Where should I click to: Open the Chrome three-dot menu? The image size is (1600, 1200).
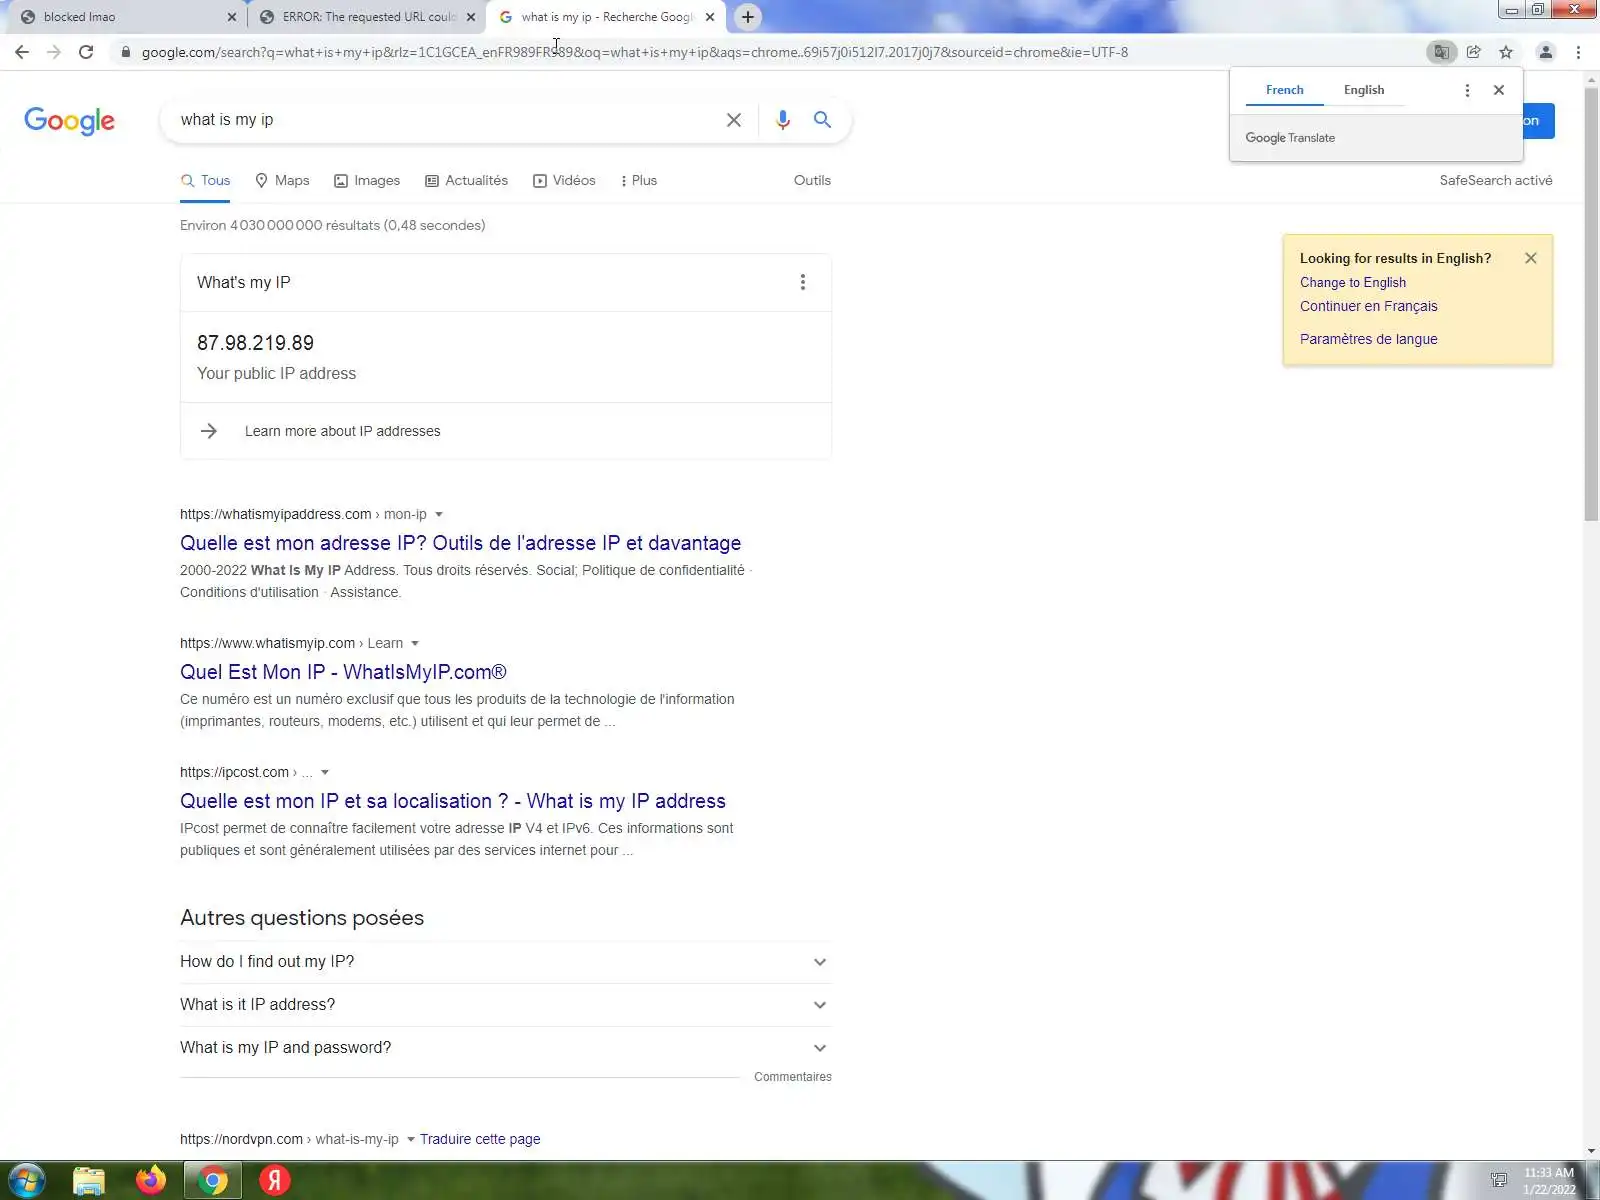click(1578, 52)
